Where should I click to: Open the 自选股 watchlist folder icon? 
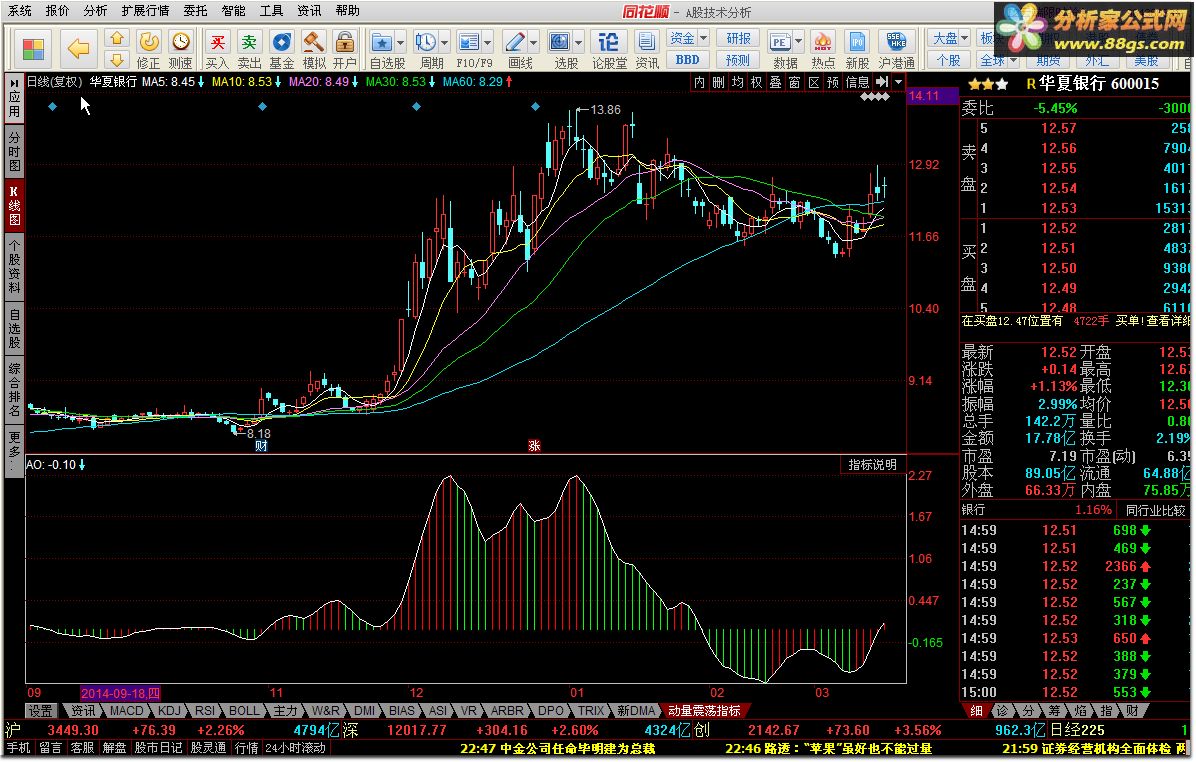(x=381, y=42)
